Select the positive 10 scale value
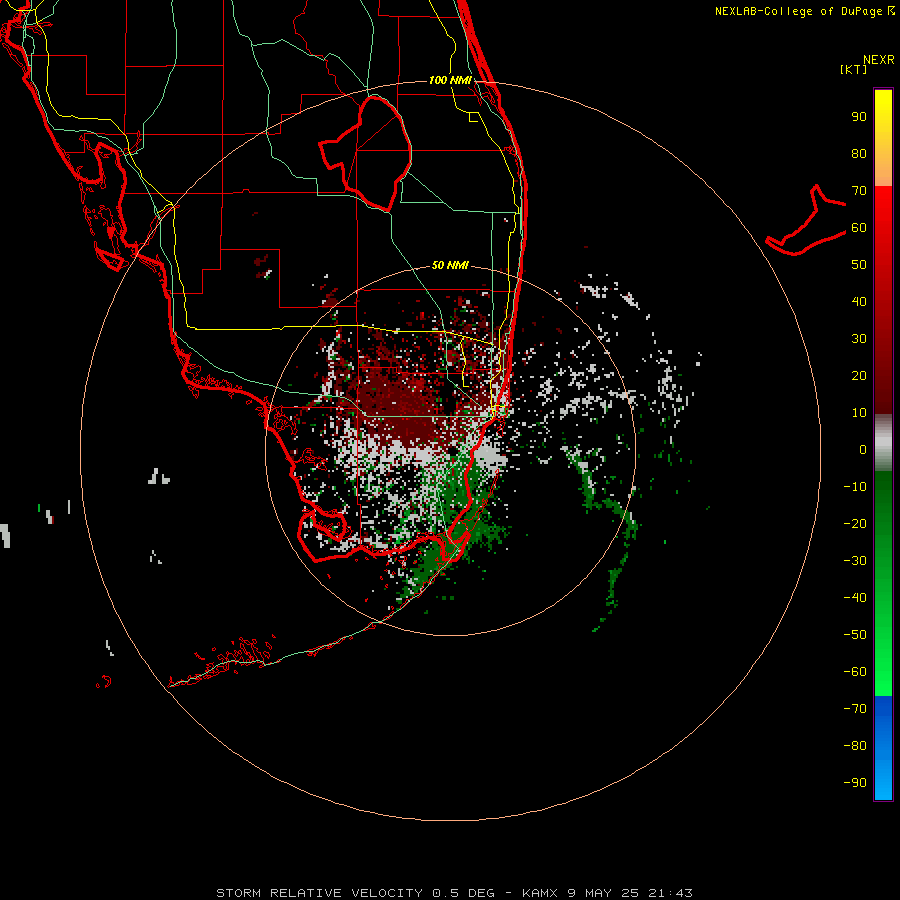The height and width of the screenshot is (900, 900). click(x=859, y=413)
